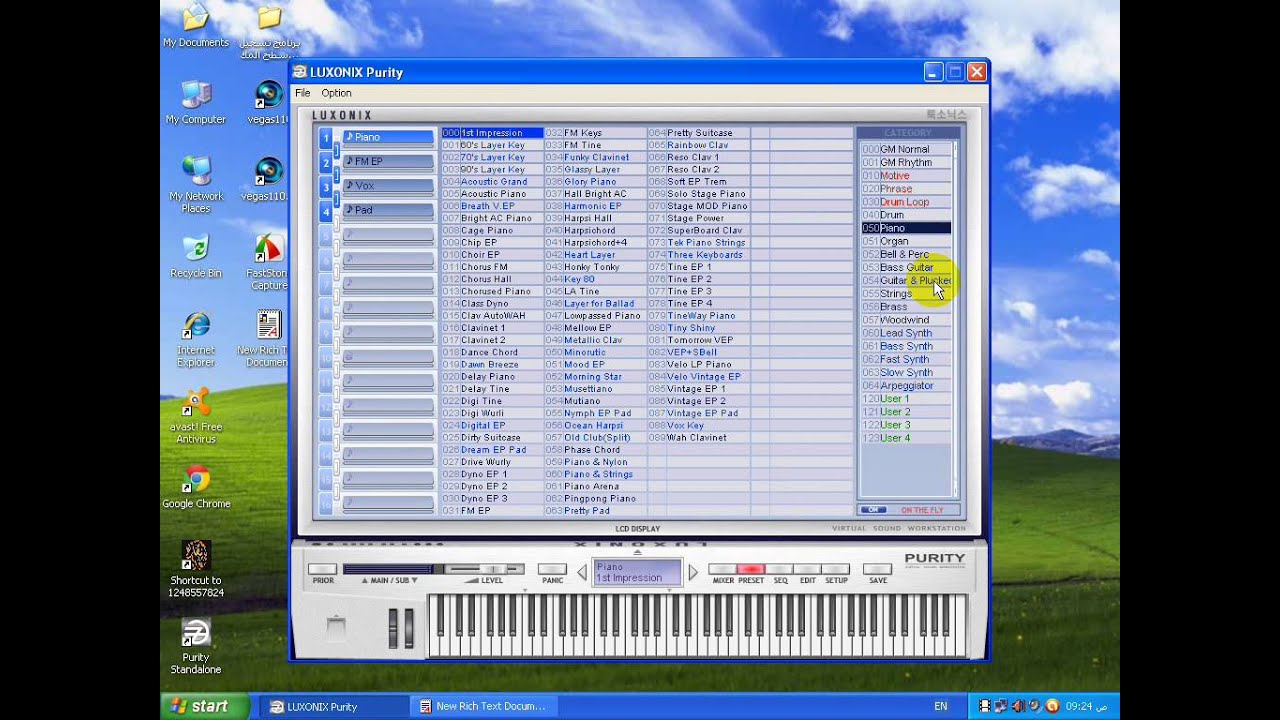The width and height of the screenshot is (1280, 720).
Task: Launch Internet Explorer from desktop
Action: click(x=196, y=340)
